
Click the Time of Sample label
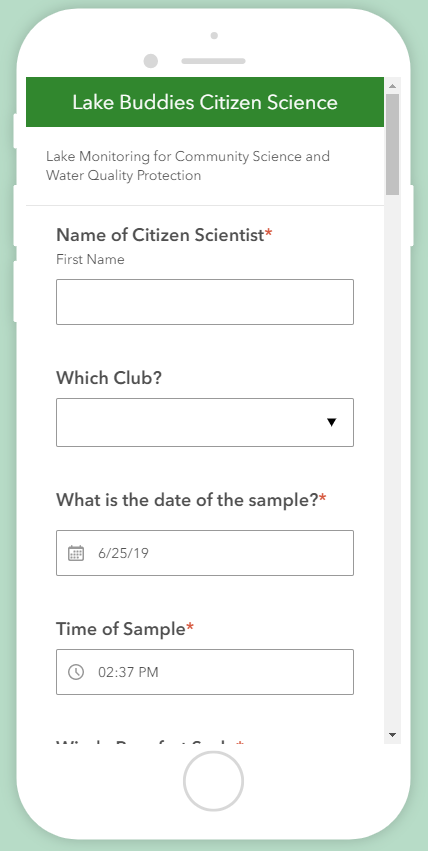125,629
